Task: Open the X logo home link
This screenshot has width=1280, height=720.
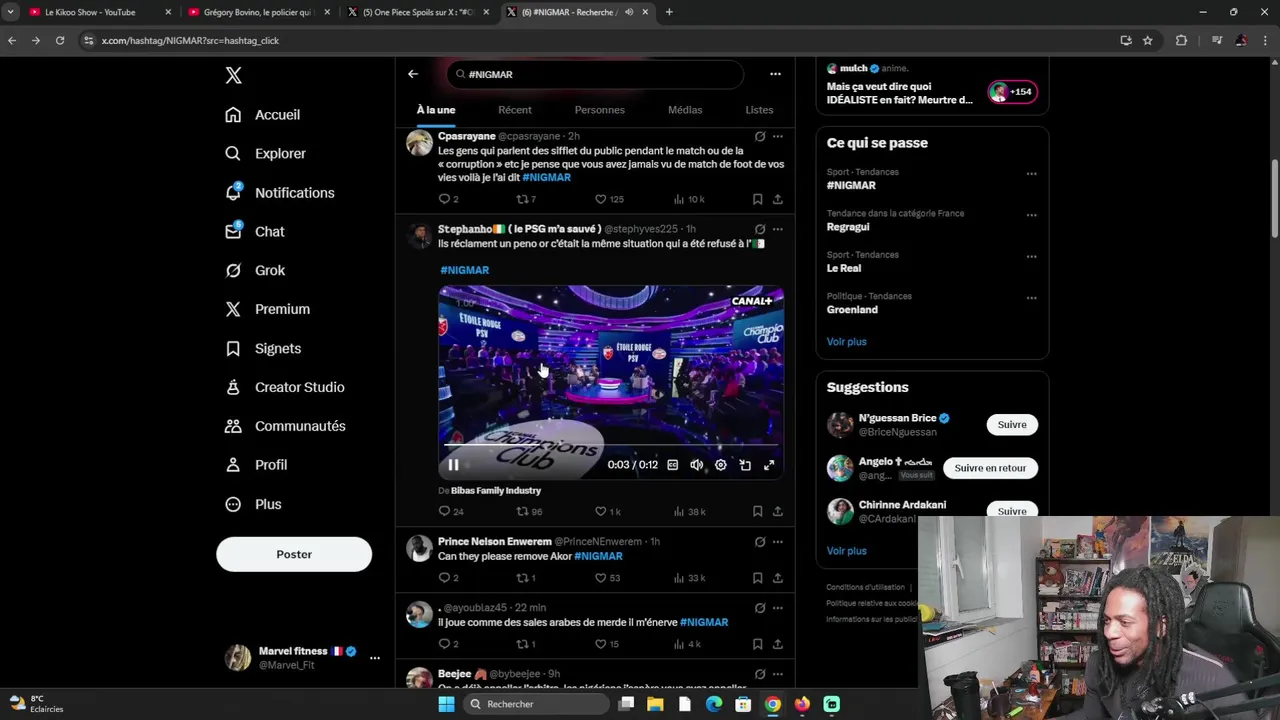Action: 233,75
